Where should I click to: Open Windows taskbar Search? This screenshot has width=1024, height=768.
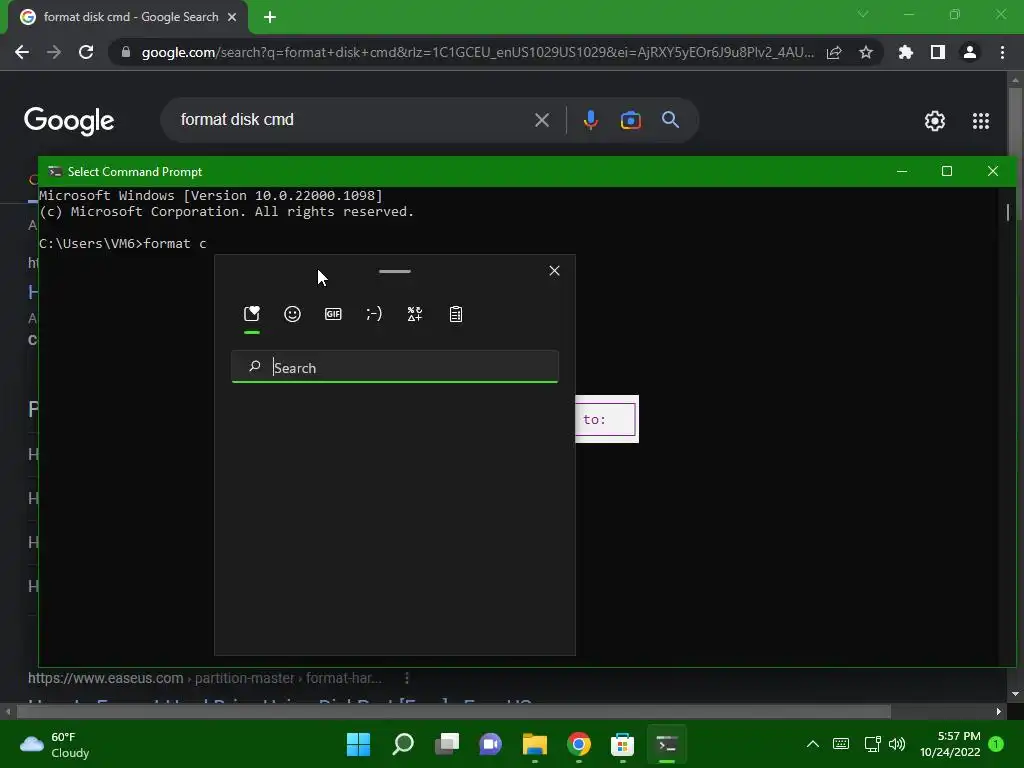click(x=402, y=744)
